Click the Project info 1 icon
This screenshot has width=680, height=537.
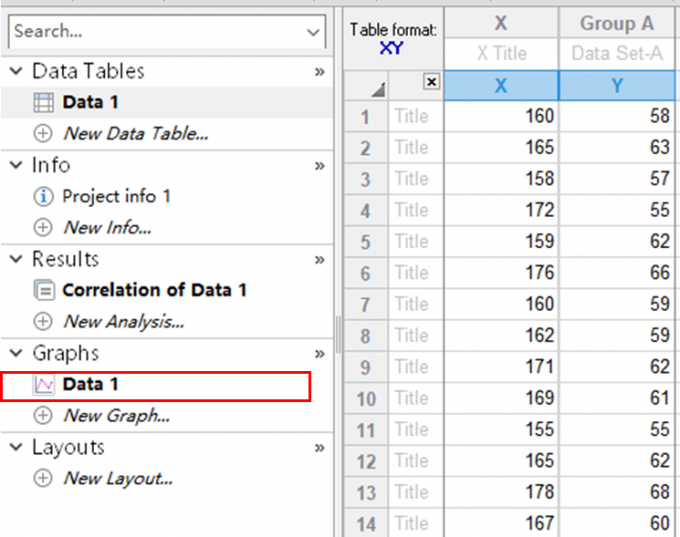click(44, 196)
